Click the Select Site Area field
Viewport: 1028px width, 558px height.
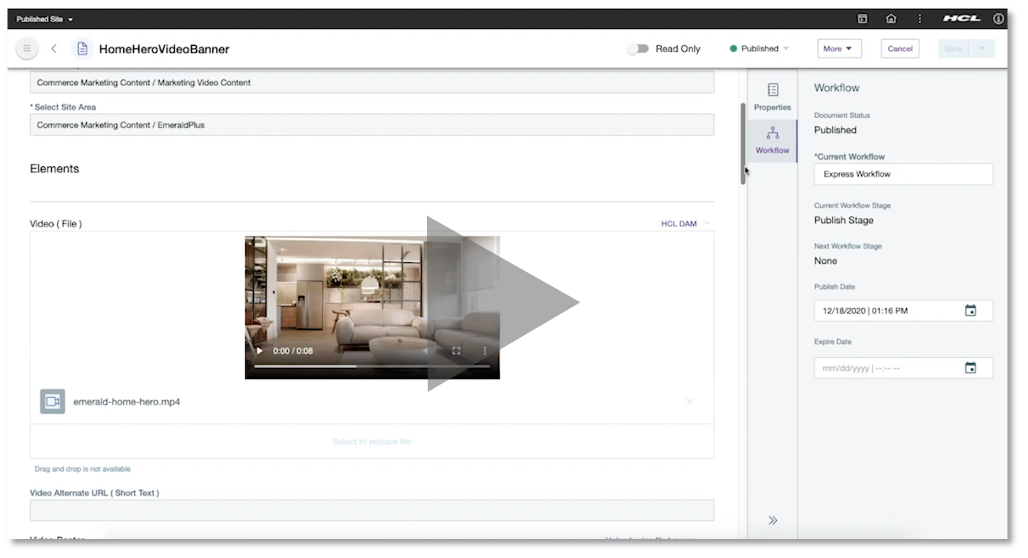[x=372, y=125]
